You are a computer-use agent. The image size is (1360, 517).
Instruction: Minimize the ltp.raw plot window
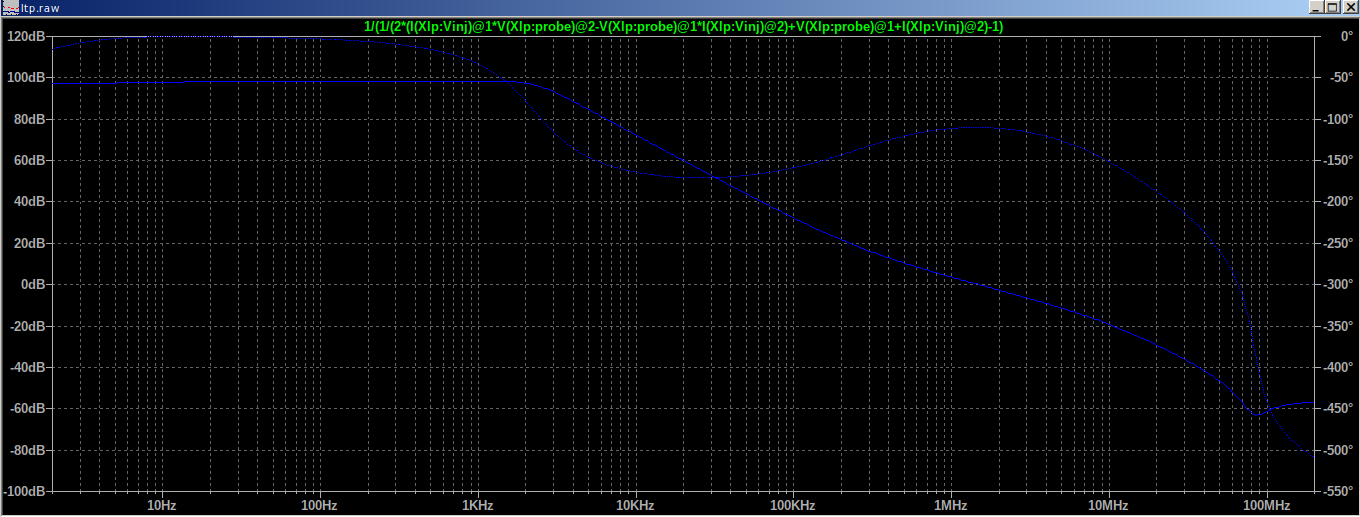pos(1316,8)
